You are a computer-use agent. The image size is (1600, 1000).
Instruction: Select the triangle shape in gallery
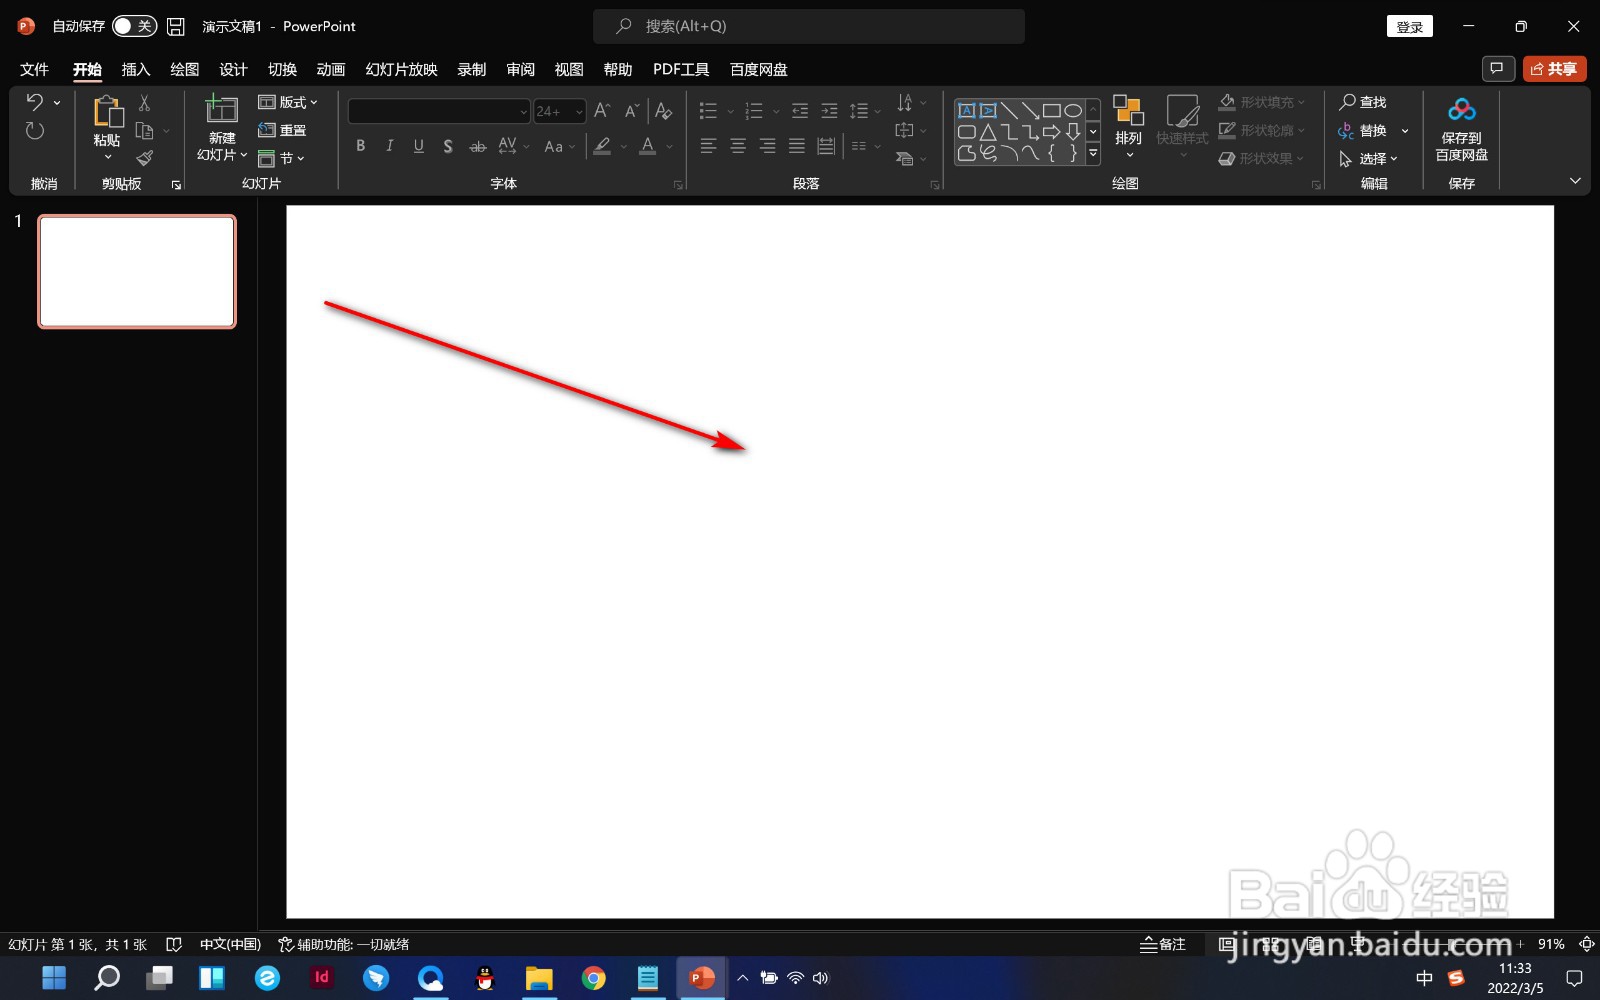coord(988,131)
